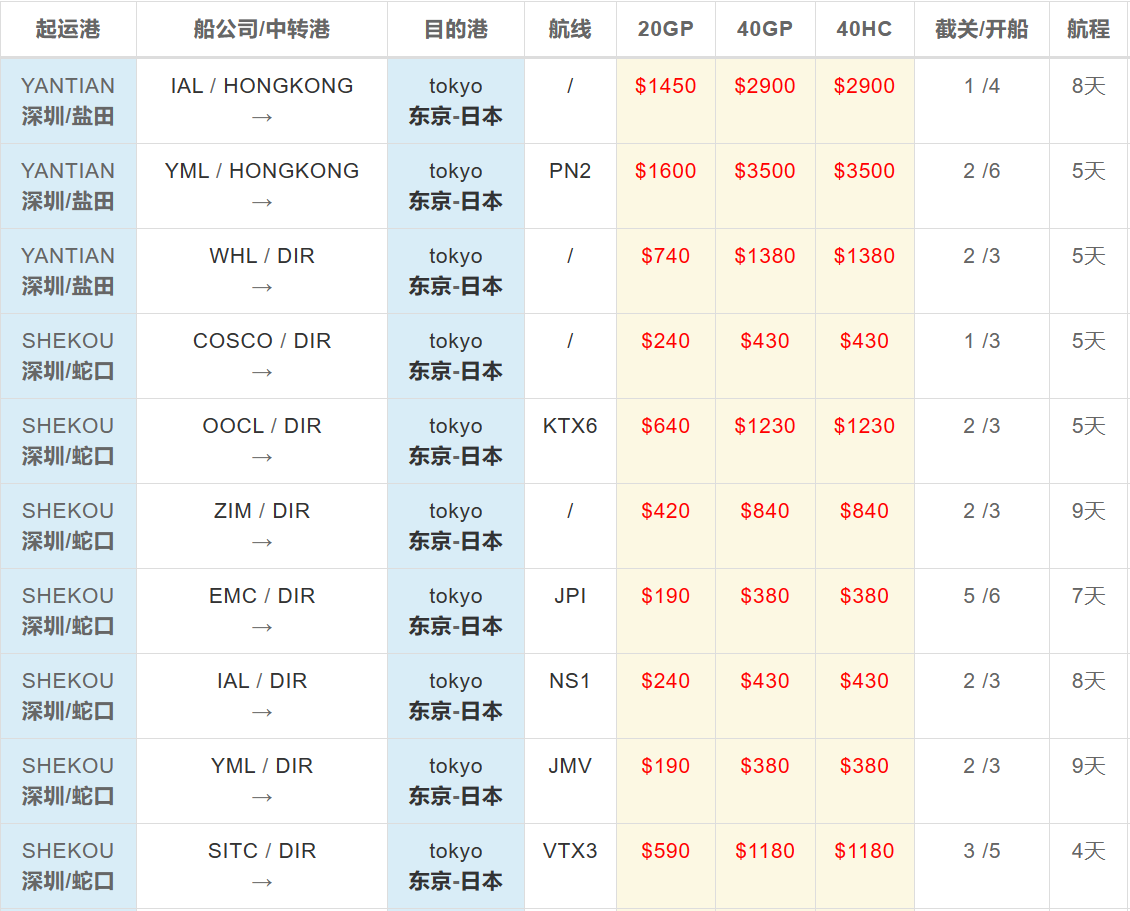The width and height of the screenshot is (1130, 911).
Task: Click the arrow beneath WHL / DIR
Action: 262,287
